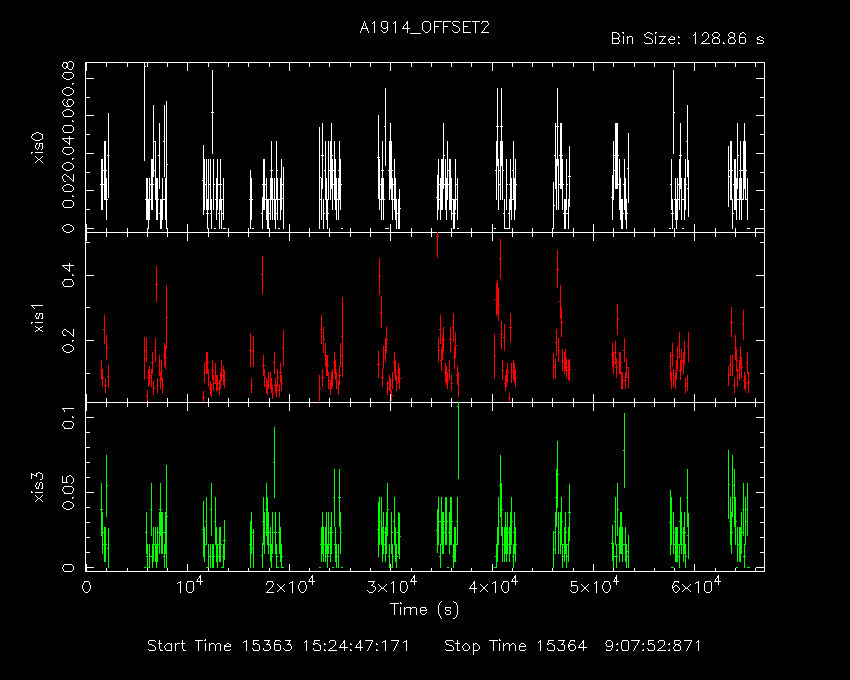Click the Bin Size: 128.86 s label
The width and height of the screenshot is (850, 680).
[x=687, y=39]
